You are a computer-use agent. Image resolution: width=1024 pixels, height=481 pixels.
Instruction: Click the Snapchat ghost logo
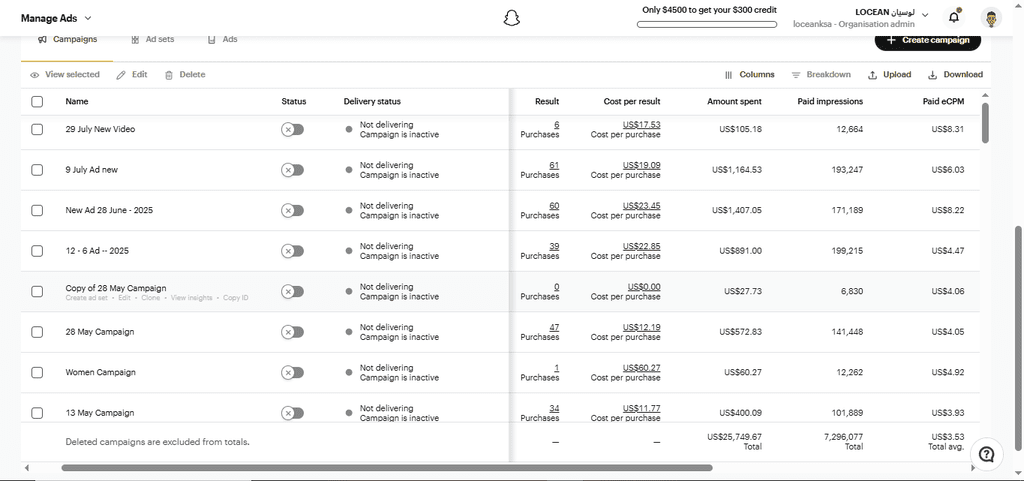tap(511, 18)
